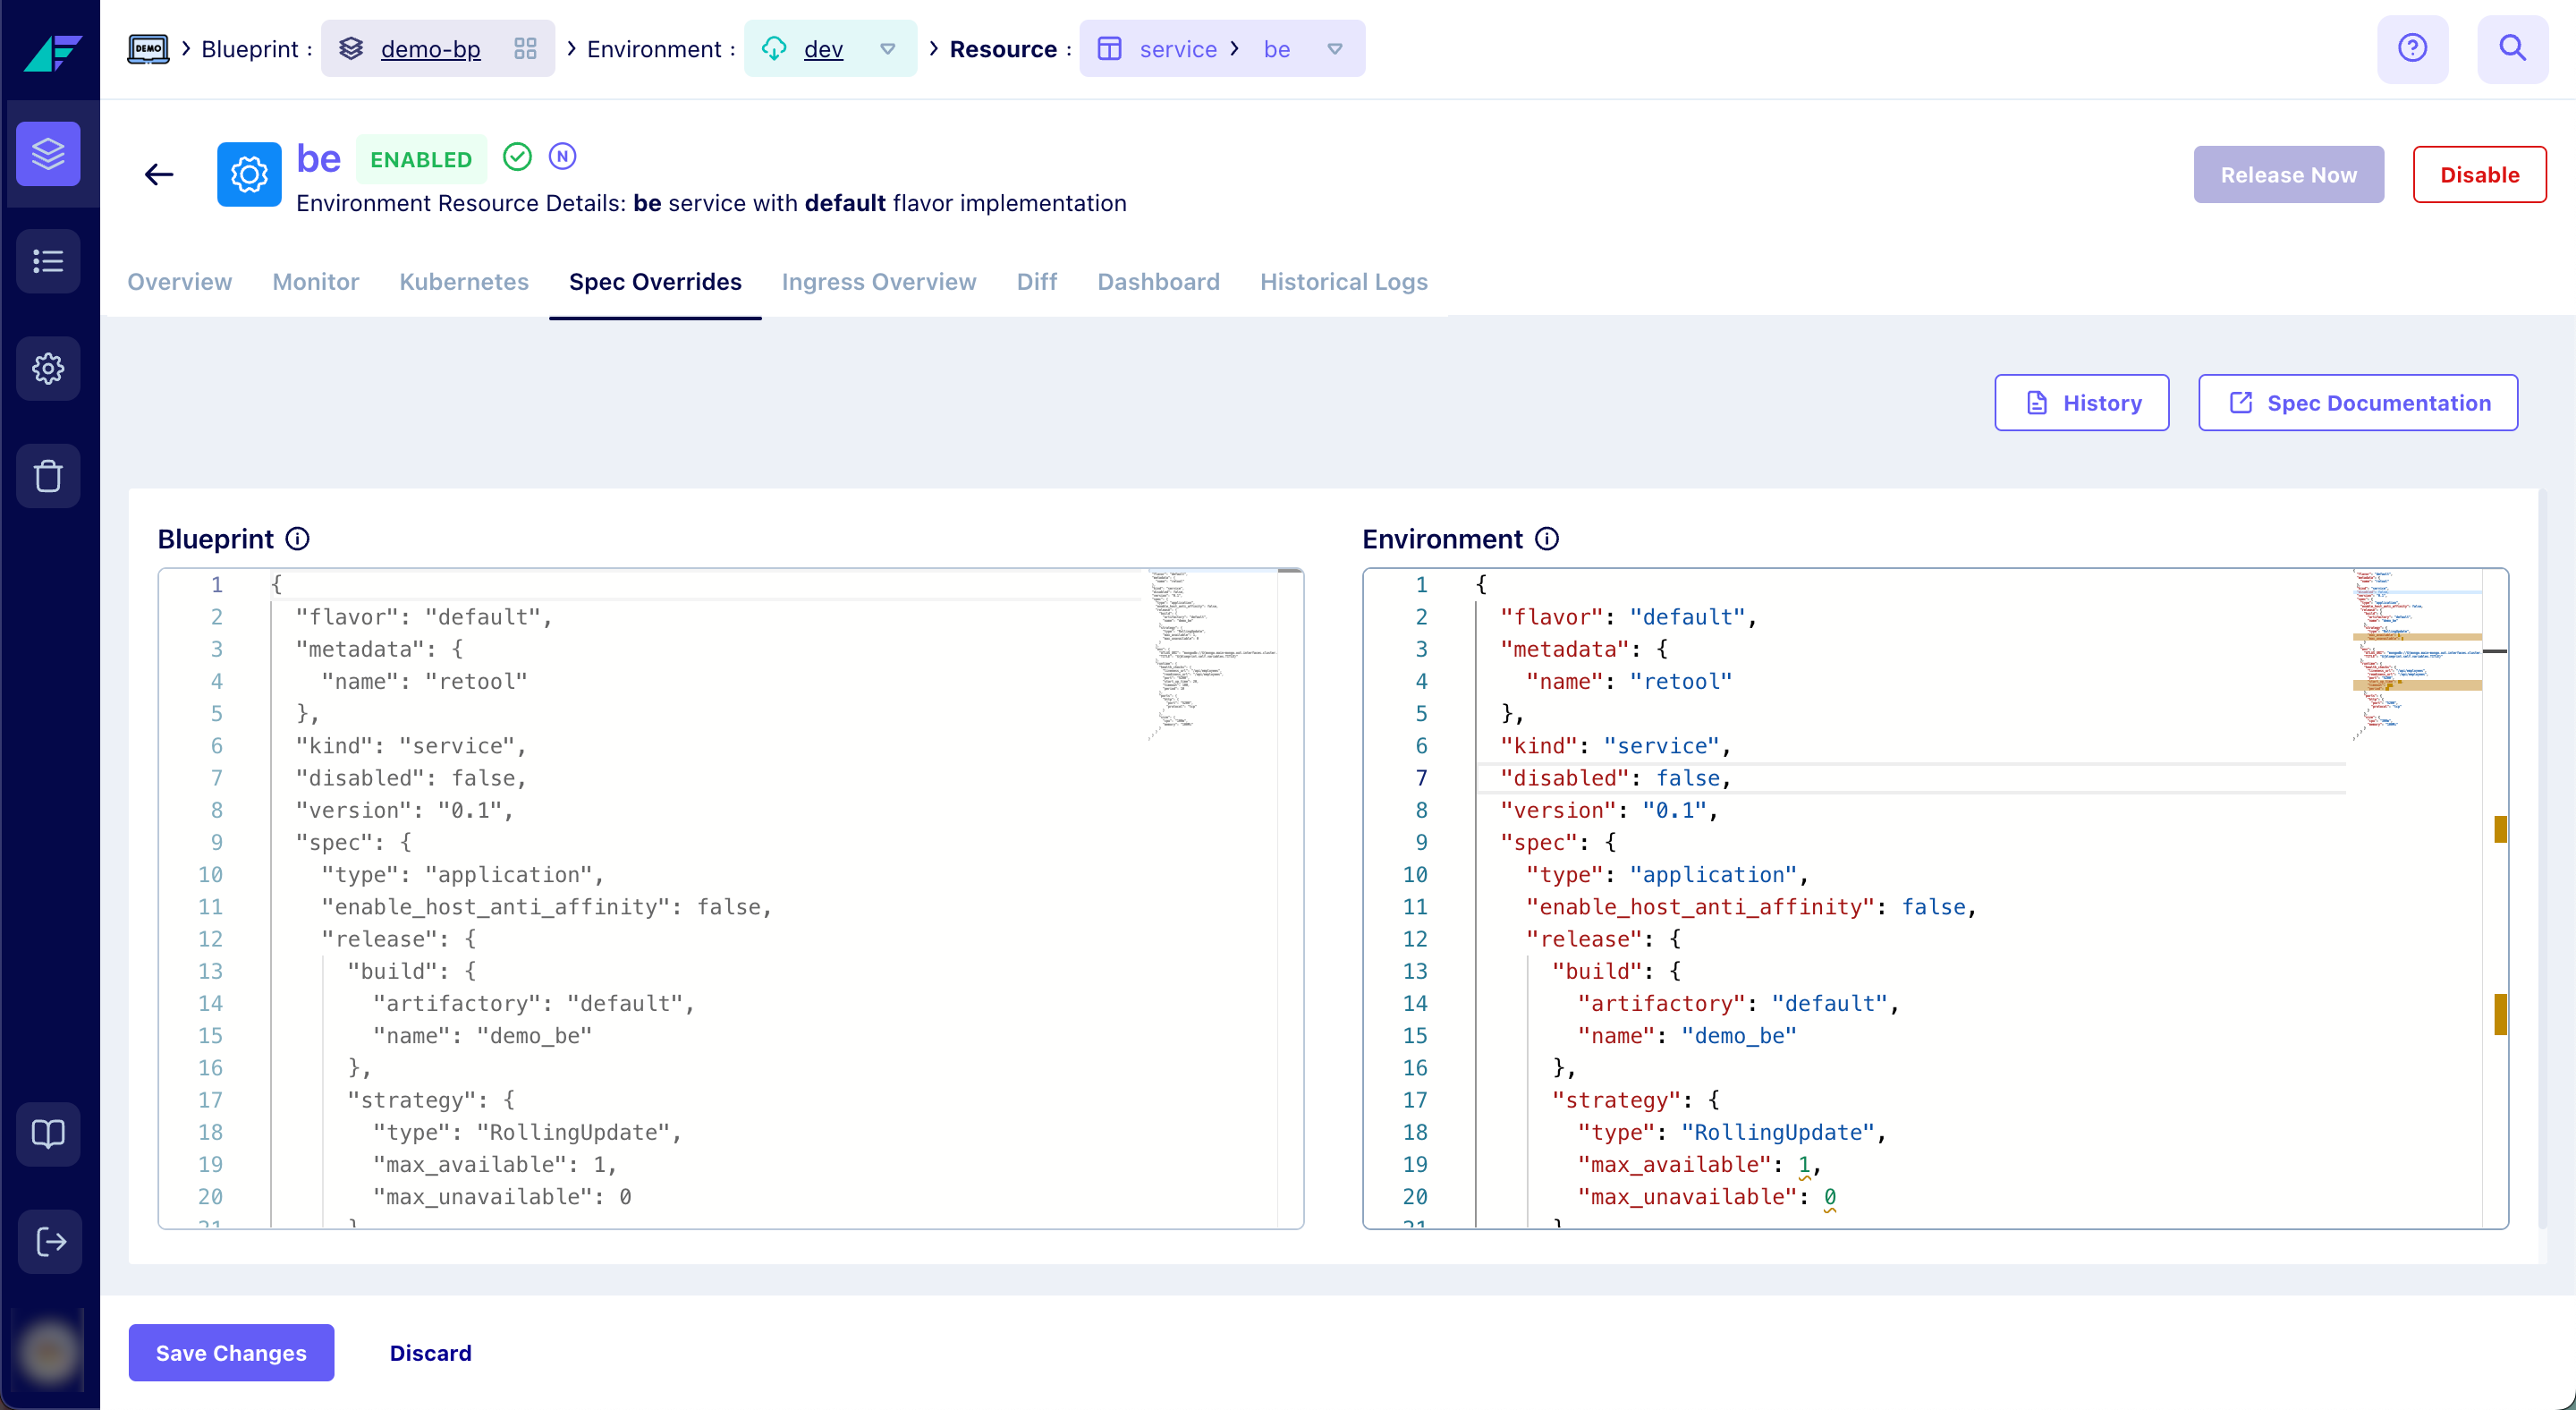The width and height of the screenshot is (2576, 1410).
Task: Click Environment line "type": "application"
Action: tap(1668, 875)
